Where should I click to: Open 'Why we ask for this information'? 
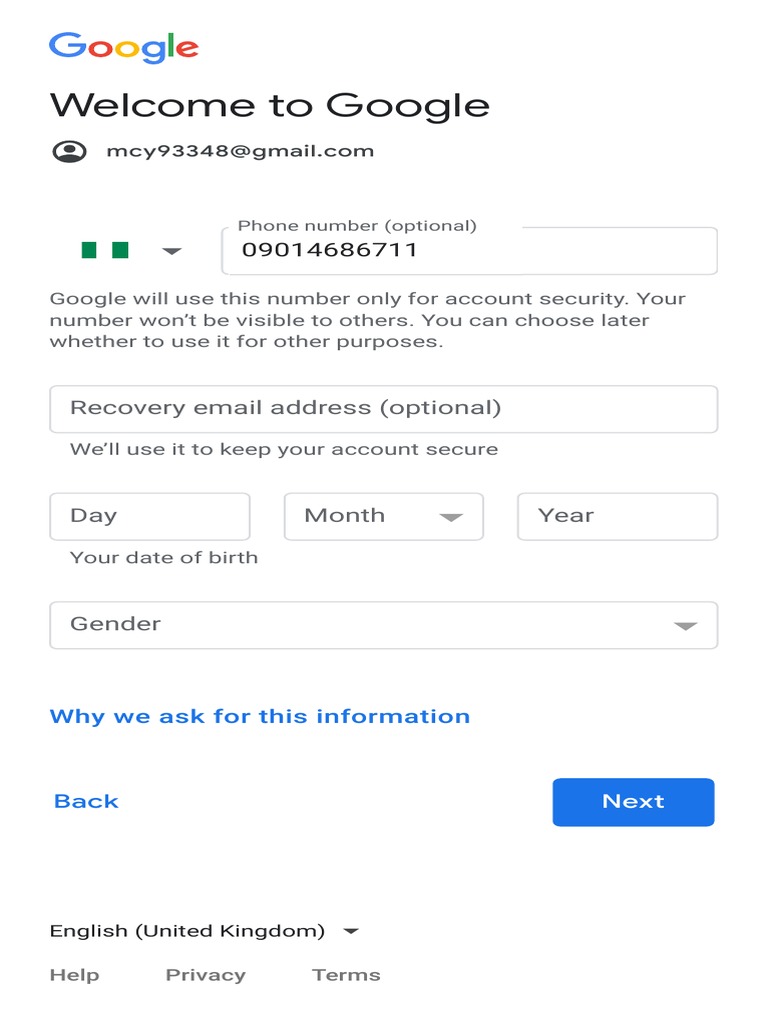coord(259,716)
